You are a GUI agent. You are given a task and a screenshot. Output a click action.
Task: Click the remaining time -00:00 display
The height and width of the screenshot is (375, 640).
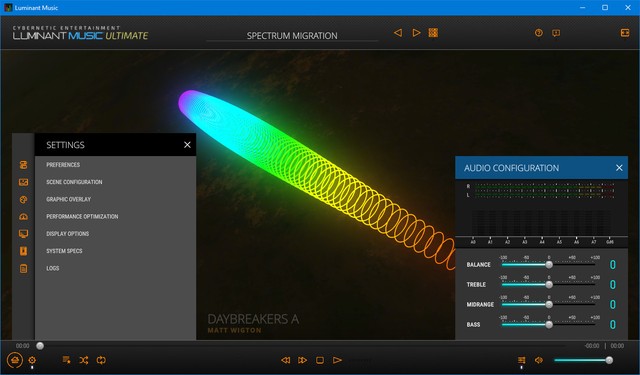point(591,346)
